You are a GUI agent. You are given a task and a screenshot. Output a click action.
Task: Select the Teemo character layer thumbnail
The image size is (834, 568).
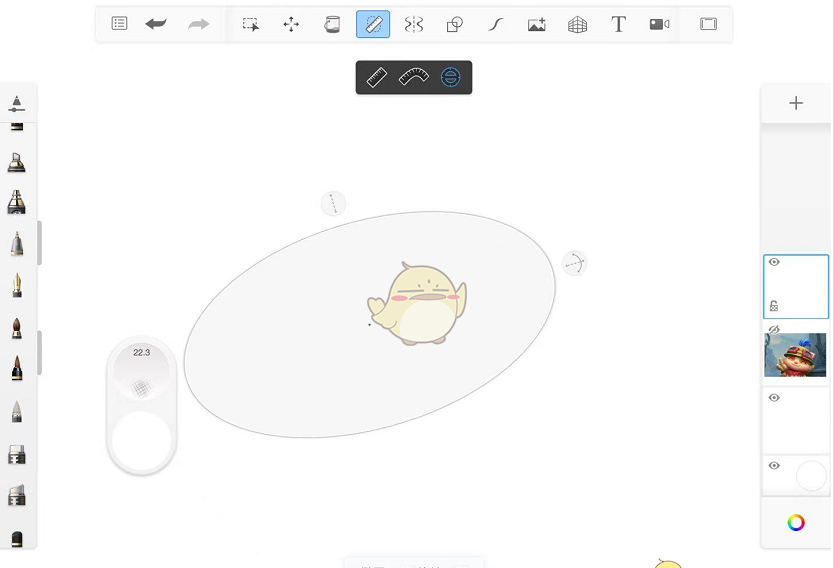coord(795,355)
